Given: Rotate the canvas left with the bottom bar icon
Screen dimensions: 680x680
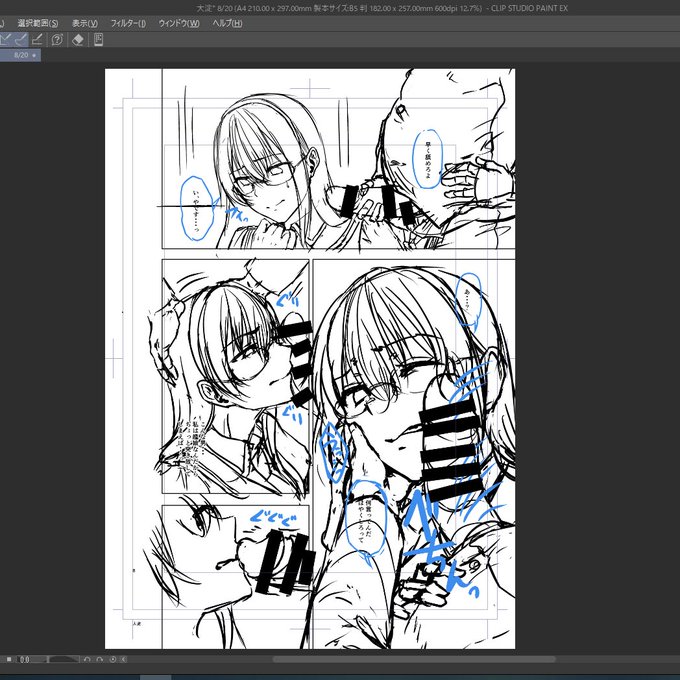Looking at the screenshot, I should click(x=87, y=660).
